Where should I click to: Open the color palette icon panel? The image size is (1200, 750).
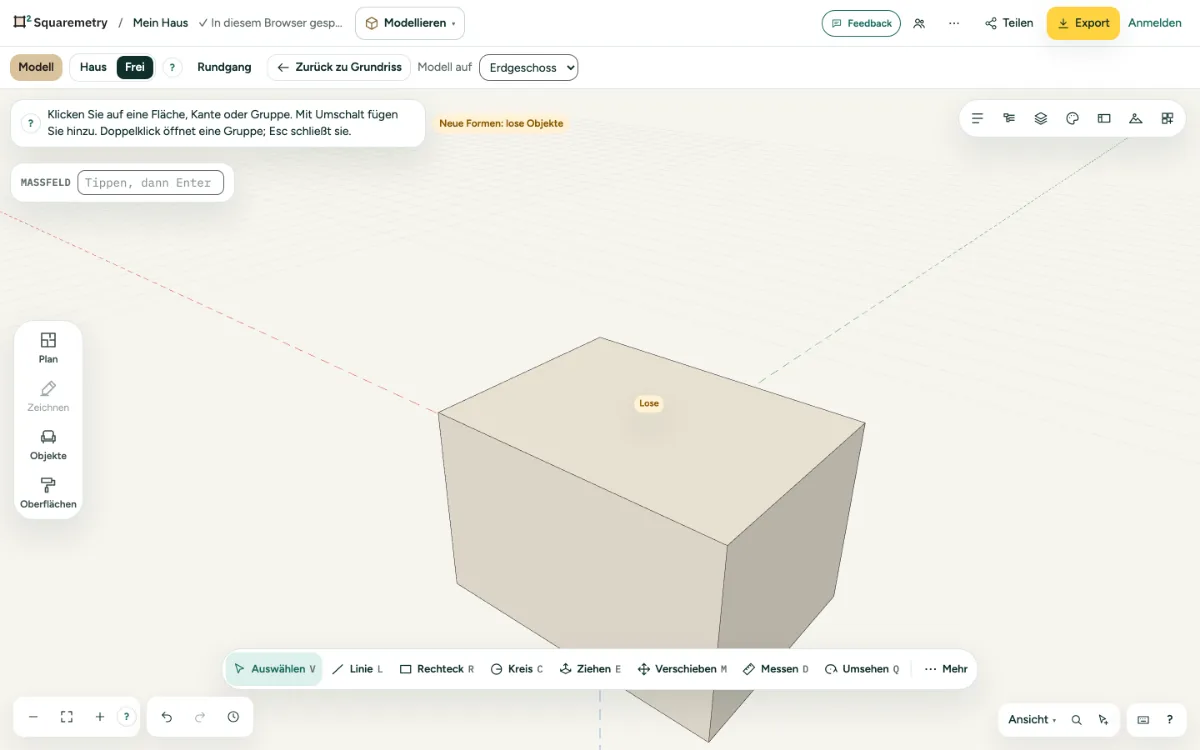[1072, 118]
